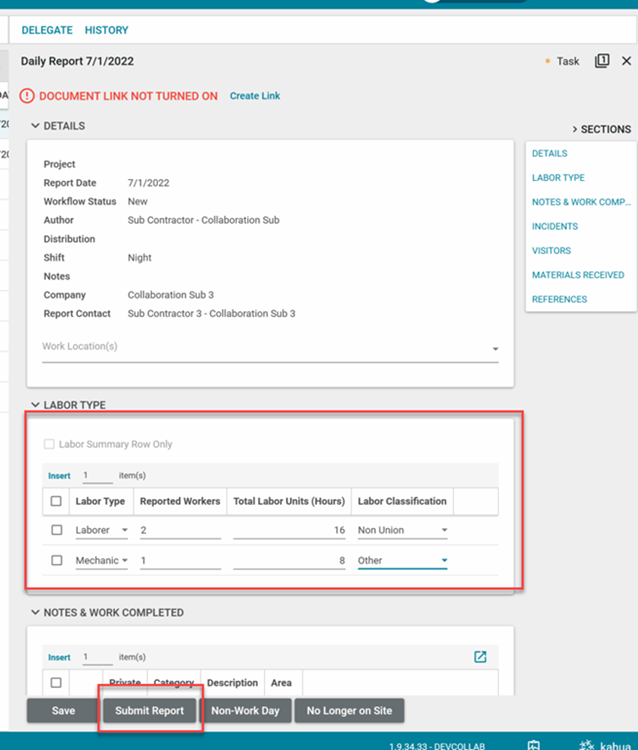
Task: Click the Reported Workers field for Laborer
Action: pyautogui.click(x=180, y=531)
